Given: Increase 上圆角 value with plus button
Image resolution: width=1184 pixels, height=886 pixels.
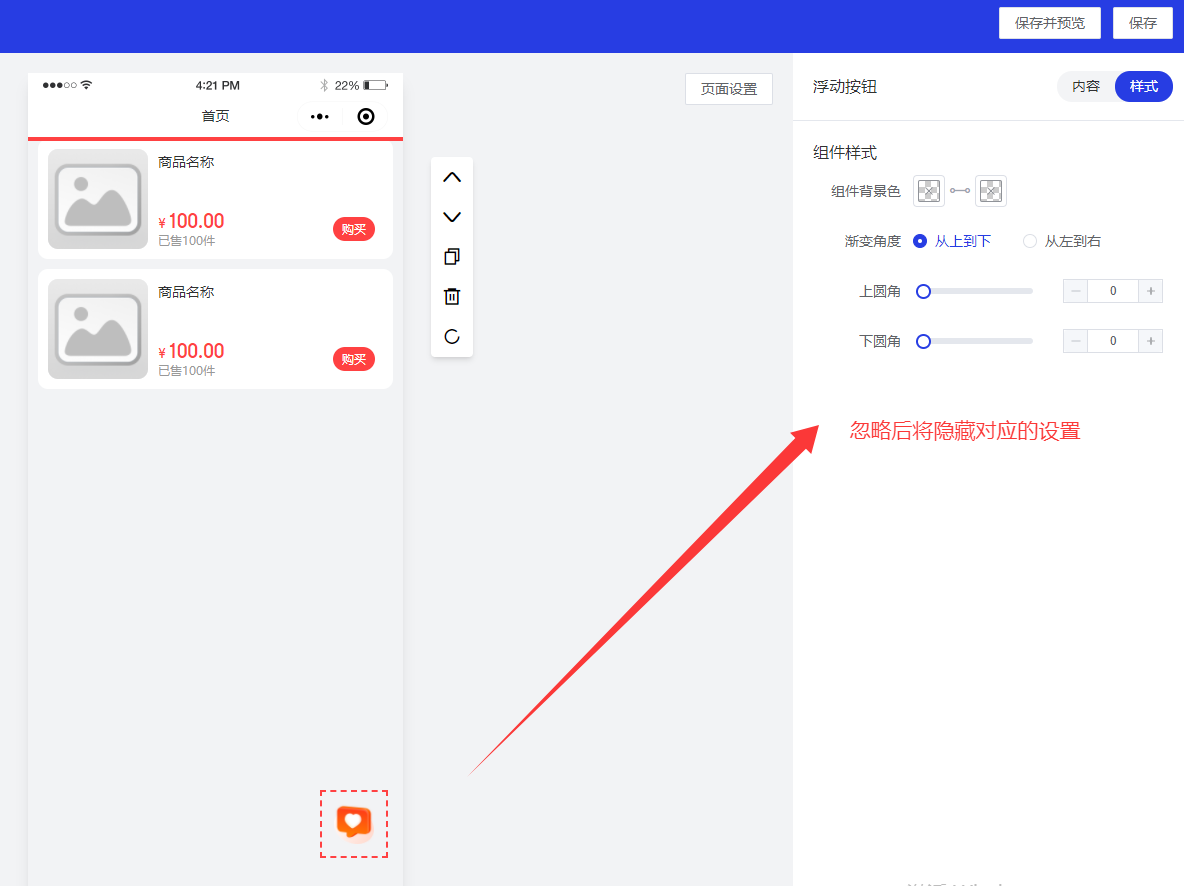Looking at the screenshot, I should coord(1150,291).
